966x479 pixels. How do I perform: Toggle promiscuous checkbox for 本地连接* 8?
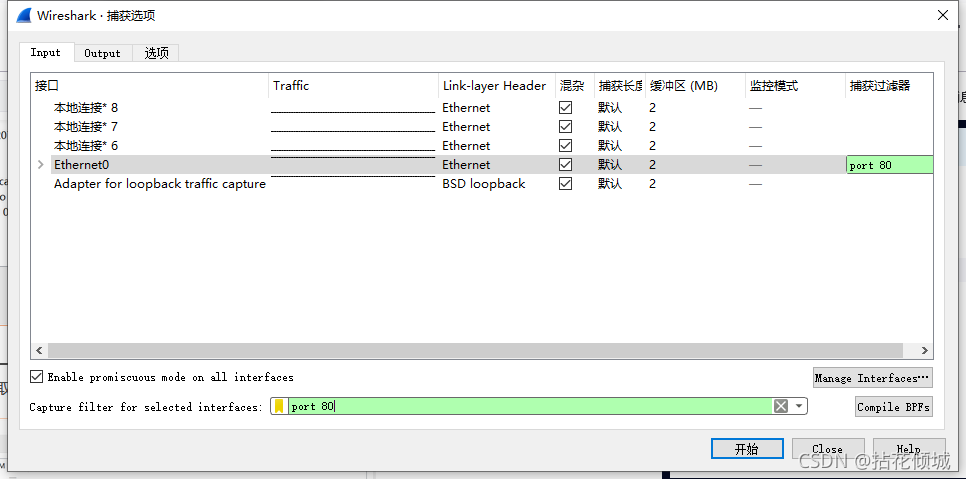tap(565, 108)
